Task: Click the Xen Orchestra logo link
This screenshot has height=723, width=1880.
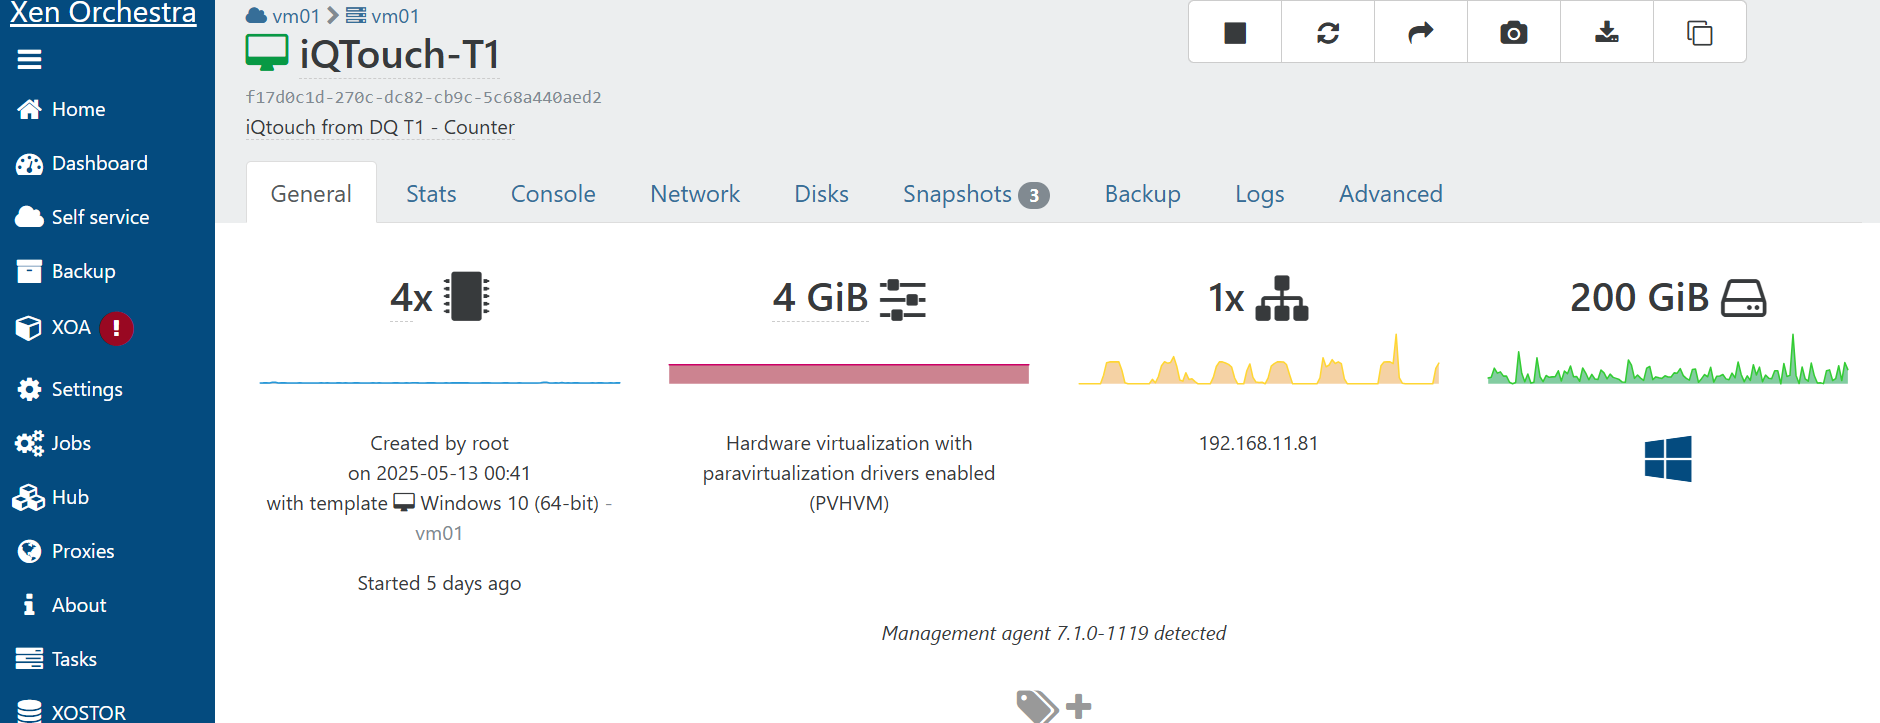Action: pos(103,13)
